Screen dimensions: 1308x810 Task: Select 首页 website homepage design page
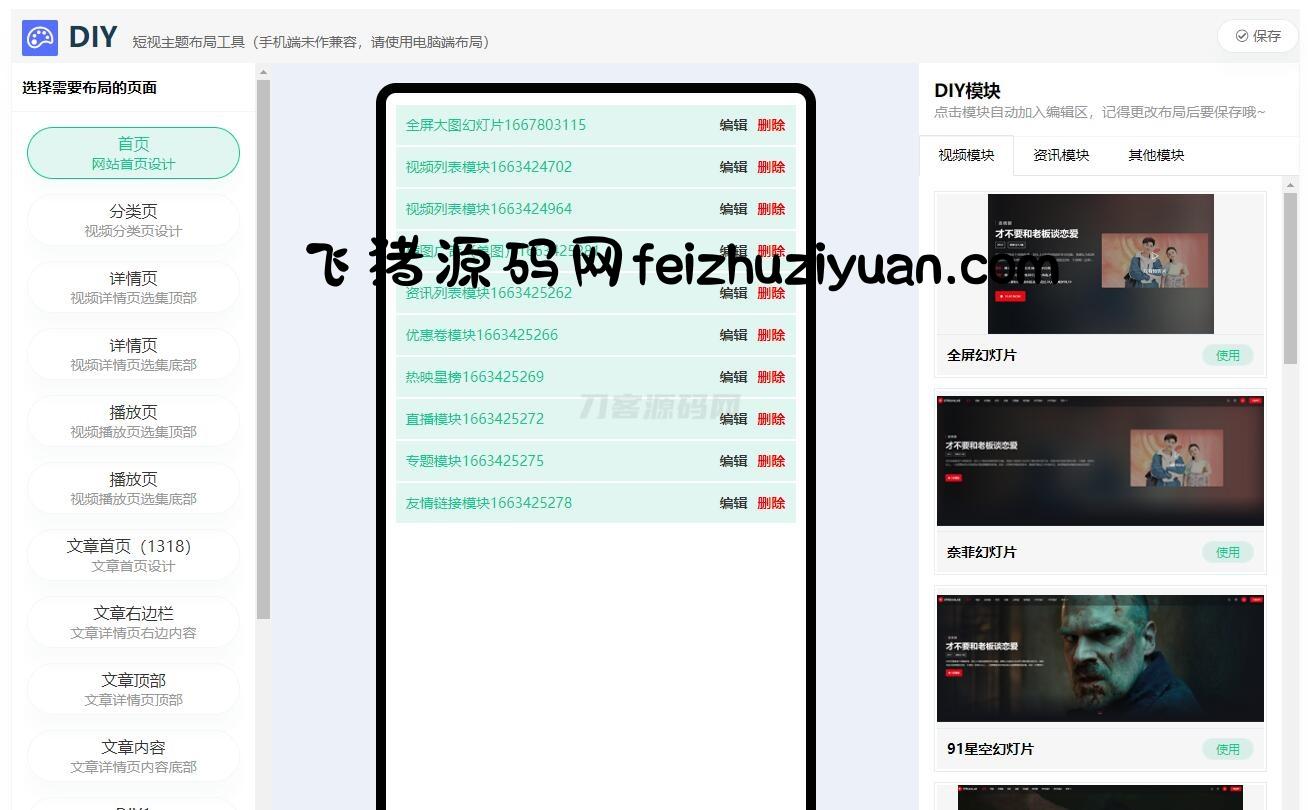click(x=133, y=153)
